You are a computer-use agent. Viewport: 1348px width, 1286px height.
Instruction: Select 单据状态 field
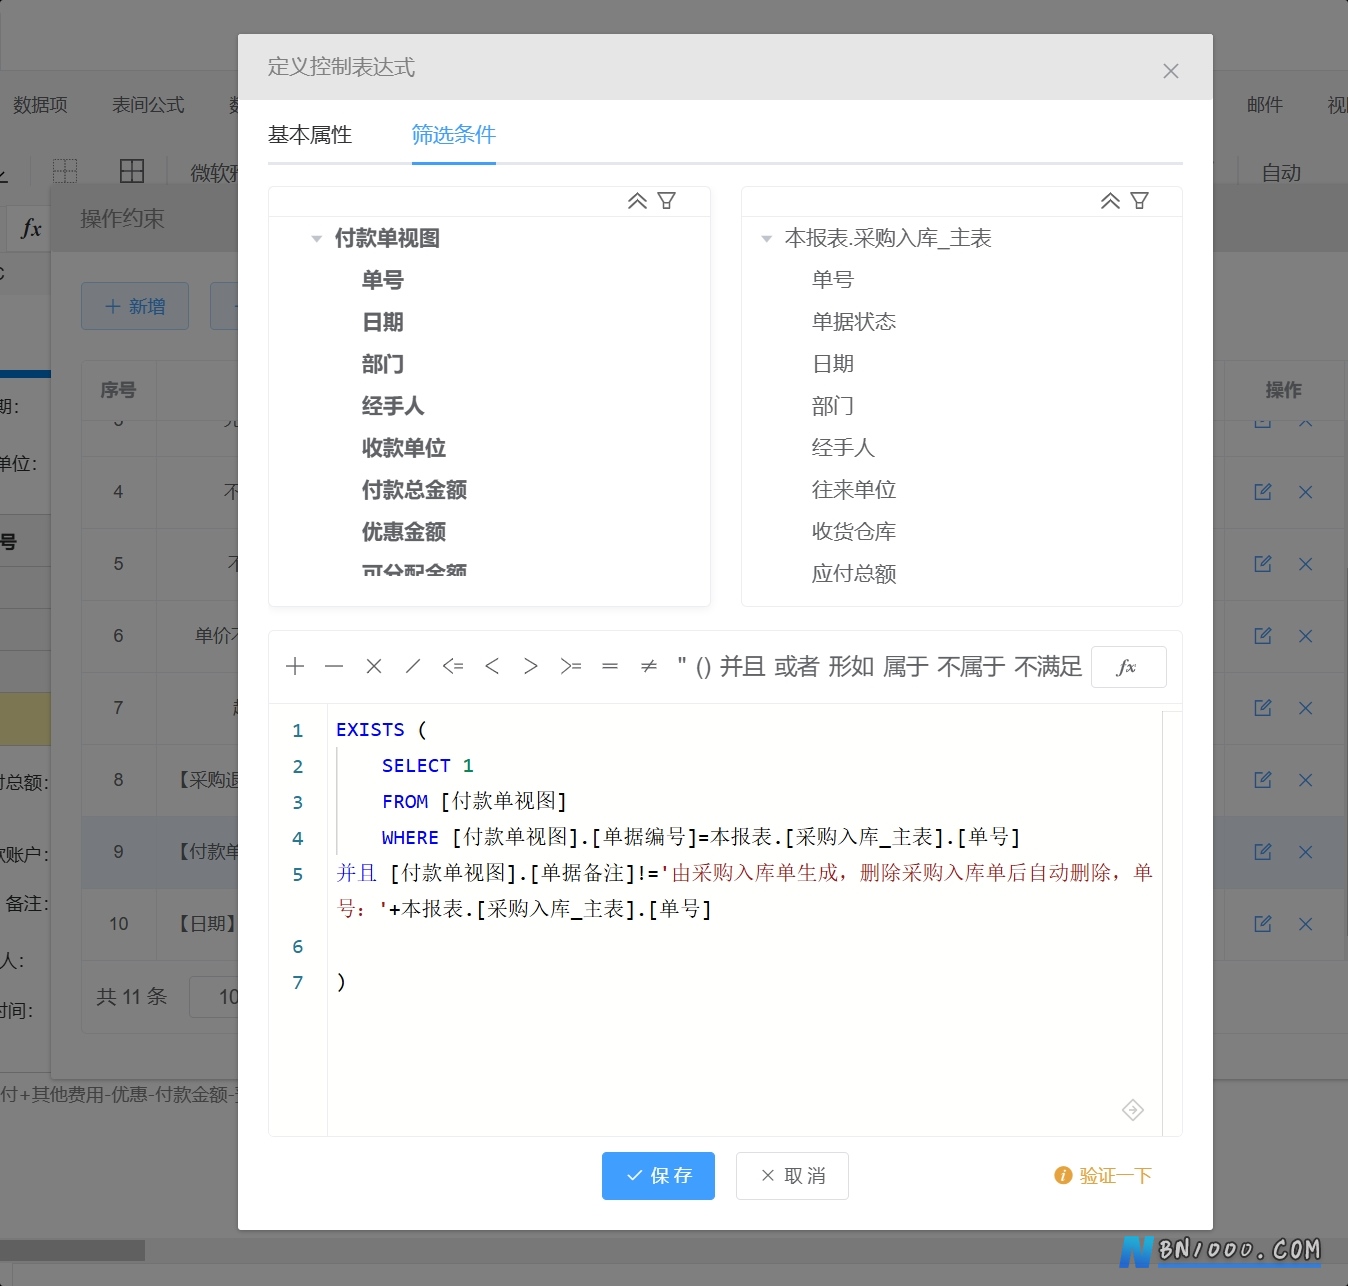[x=854, y=322]
